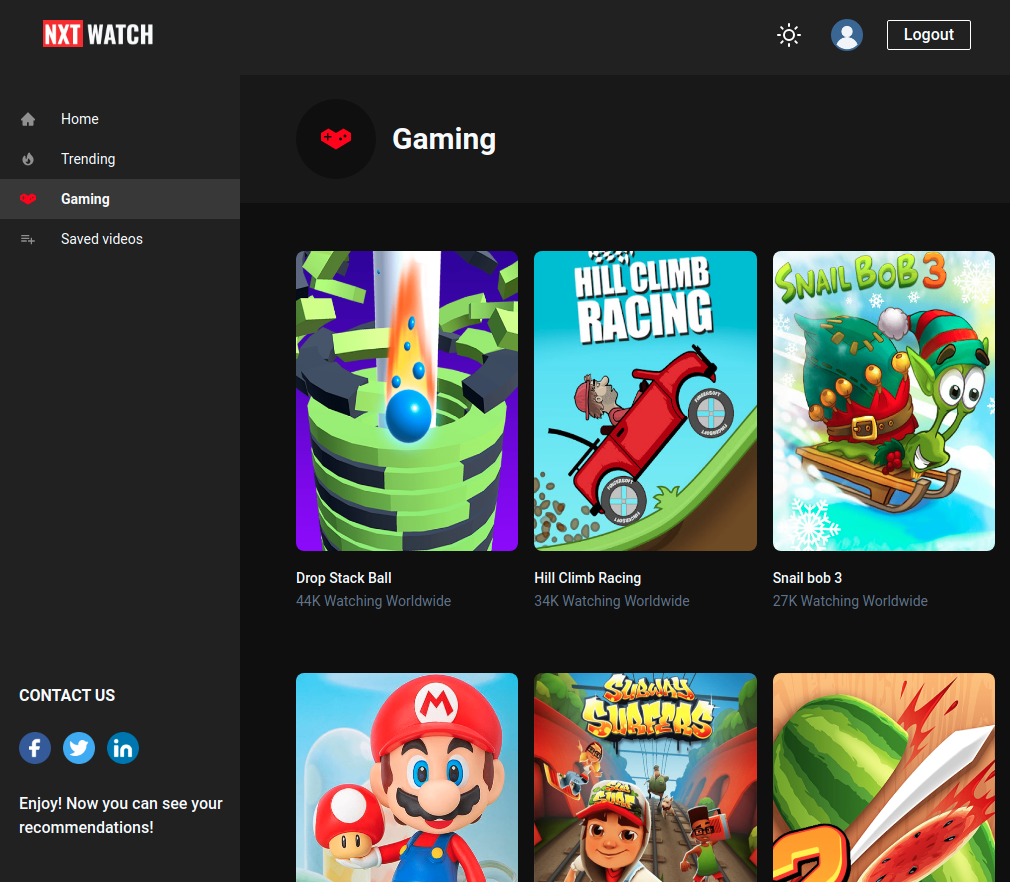Click the Trending flame icon
1010x882 pixels.
pyautogui.click(x=28, y=159)
